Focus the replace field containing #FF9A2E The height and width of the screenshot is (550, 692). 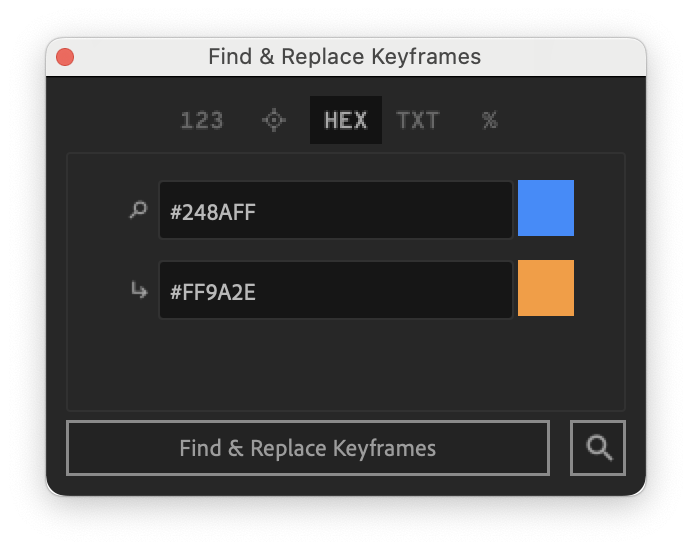coord(336,290)
